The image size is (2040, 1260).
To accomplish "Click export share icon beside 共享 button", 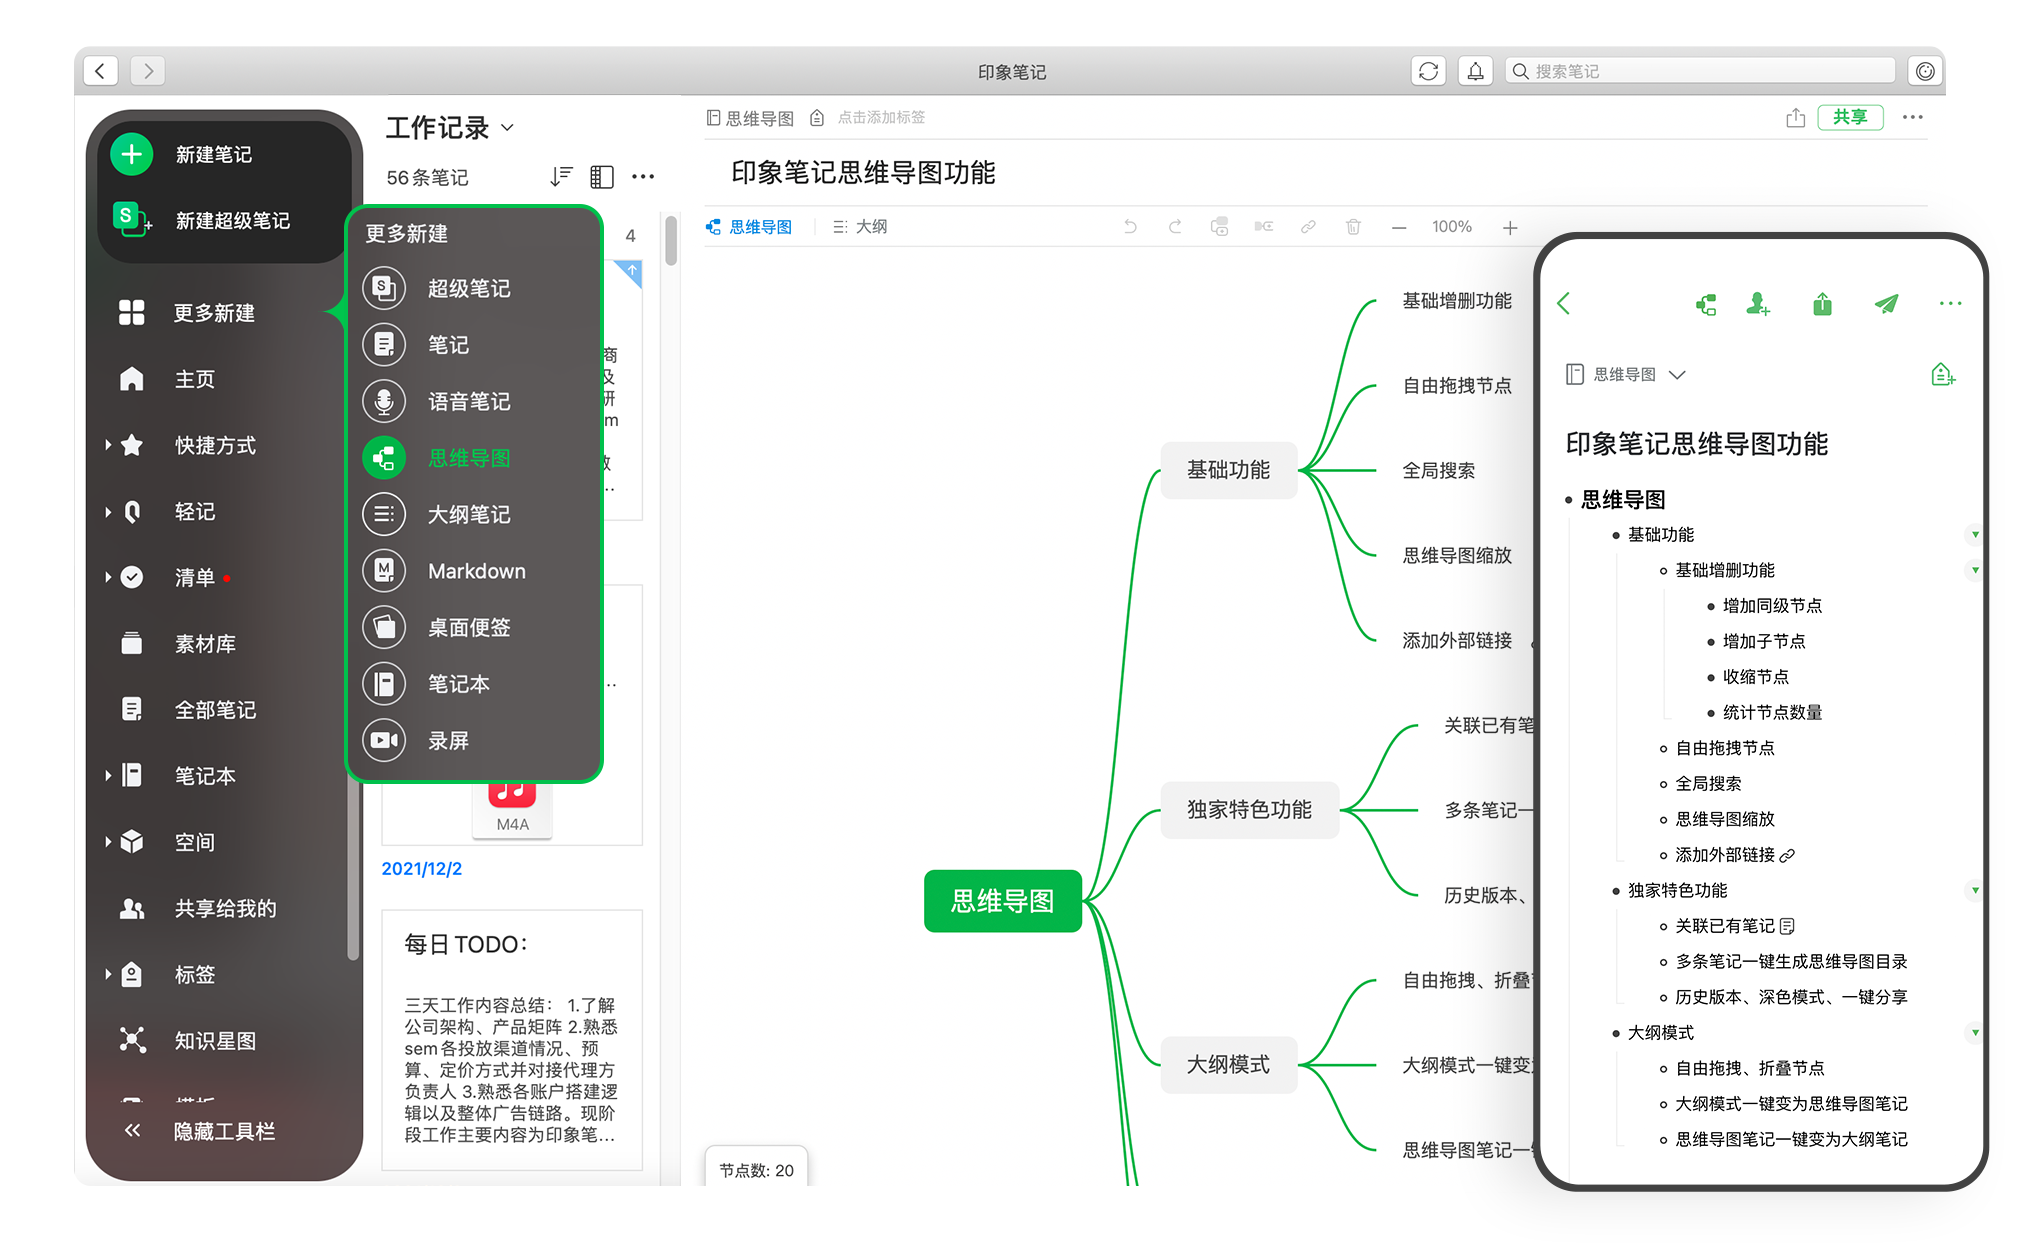I will pyautogui.click(x=1796, y=118).
